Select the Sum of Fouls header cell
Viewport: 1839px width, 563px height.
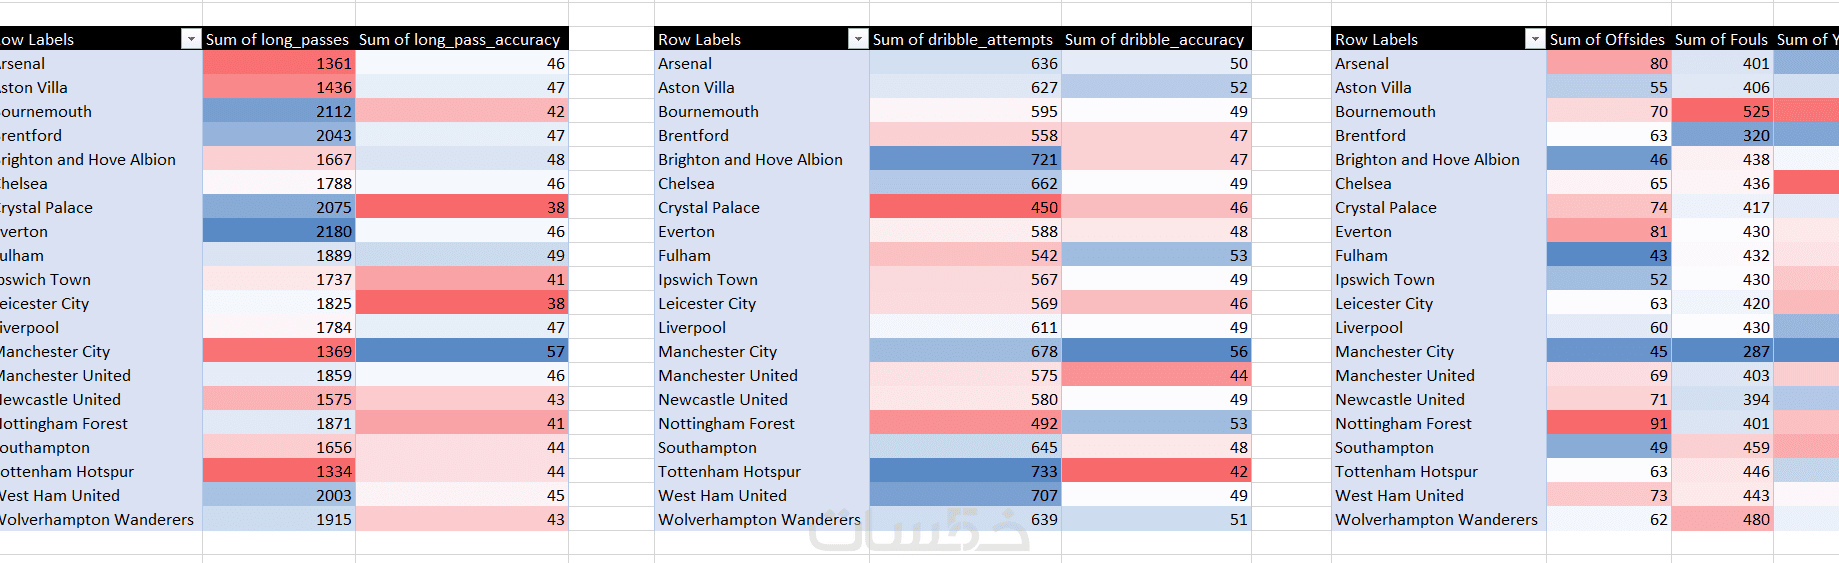click(1721, 39)
